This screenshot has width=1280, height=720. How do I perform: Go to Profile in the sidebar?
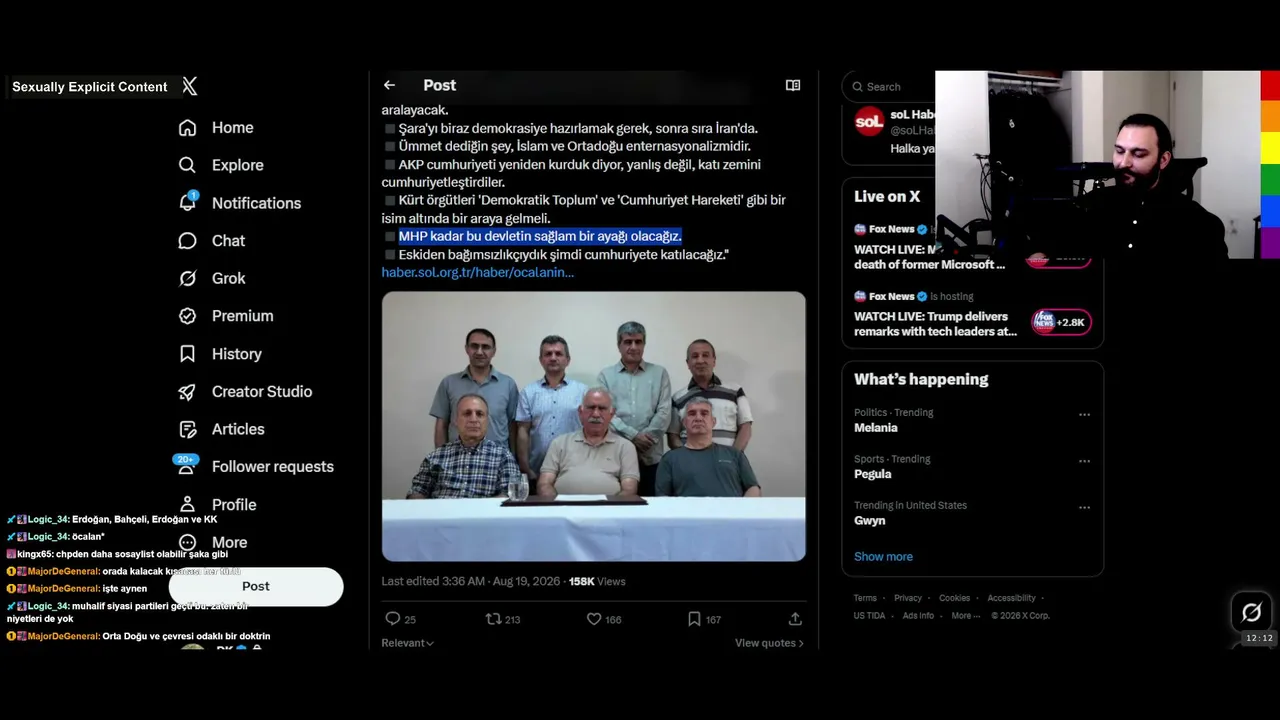pos(217,505)
